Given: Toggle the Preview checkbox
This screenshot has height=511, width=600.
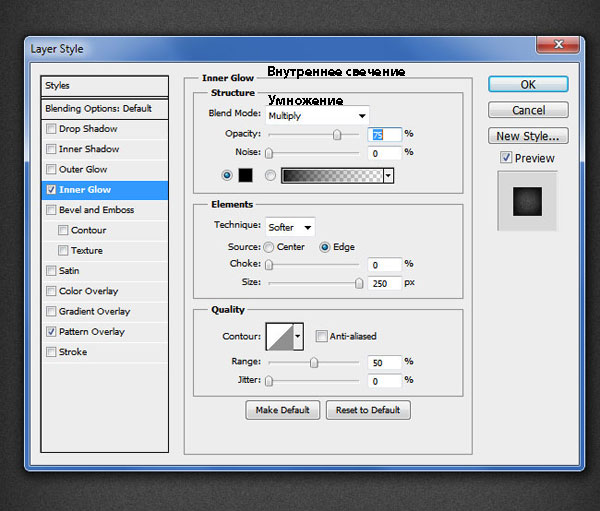Looking at the screenshot, I should click(x=506, y=157).
